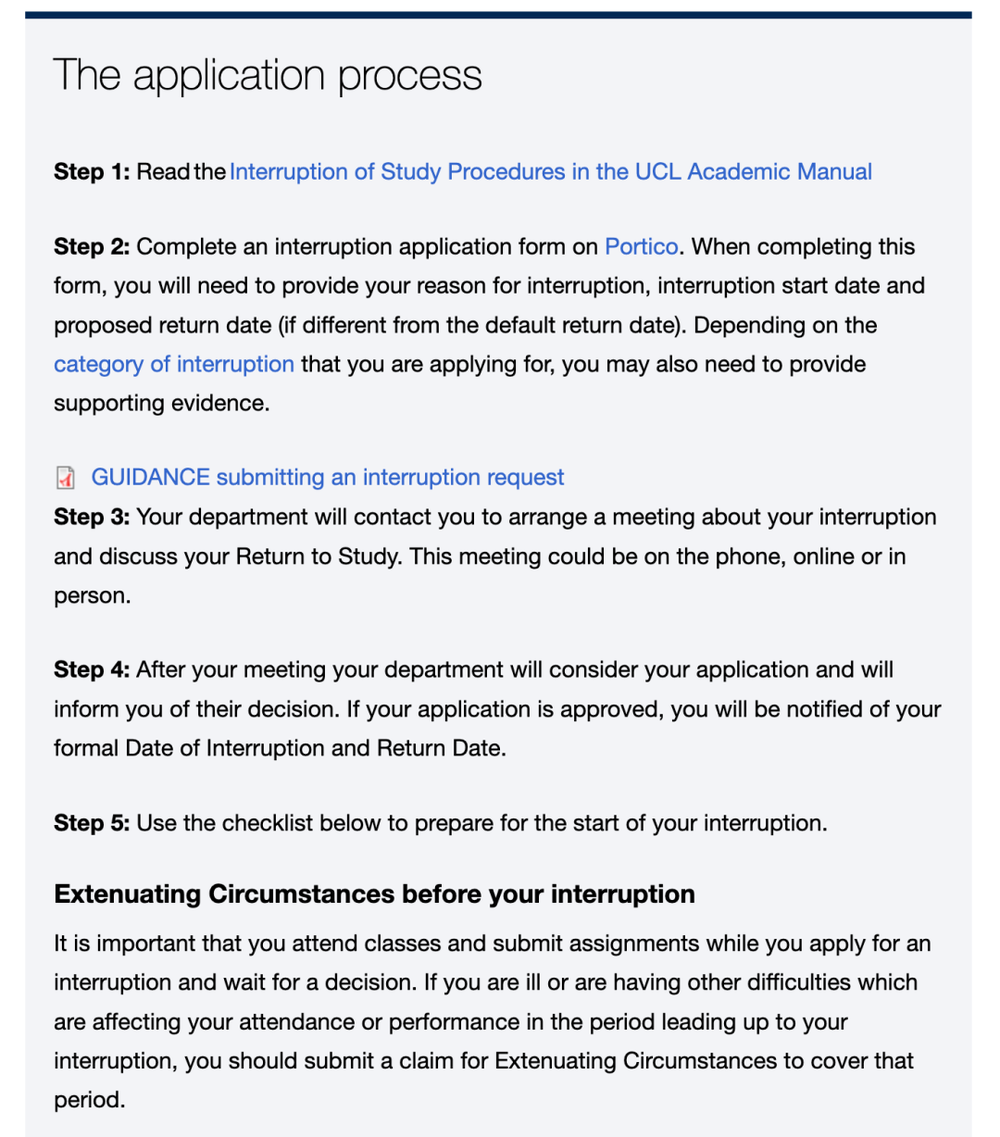
Task: Click the PDF icon beside GUIDANCE link
Action: [65, 478]
